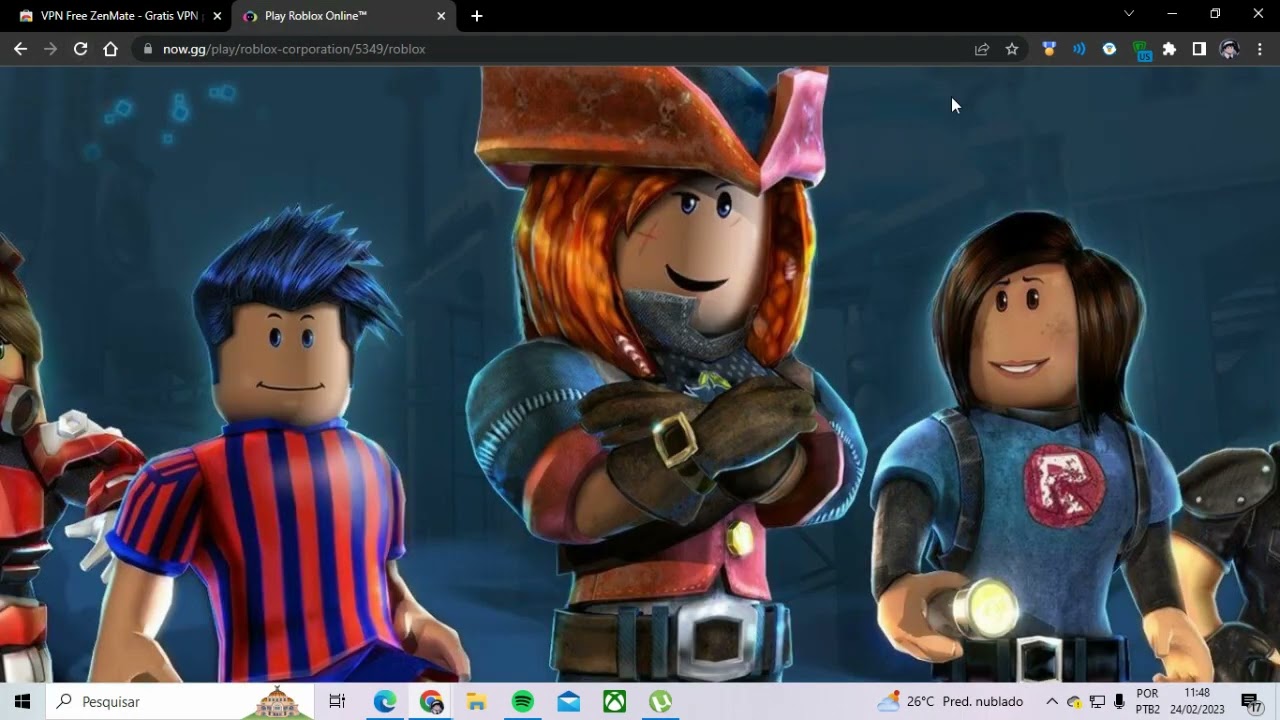Change the POR PTB2 input language

click(1147, 702)
